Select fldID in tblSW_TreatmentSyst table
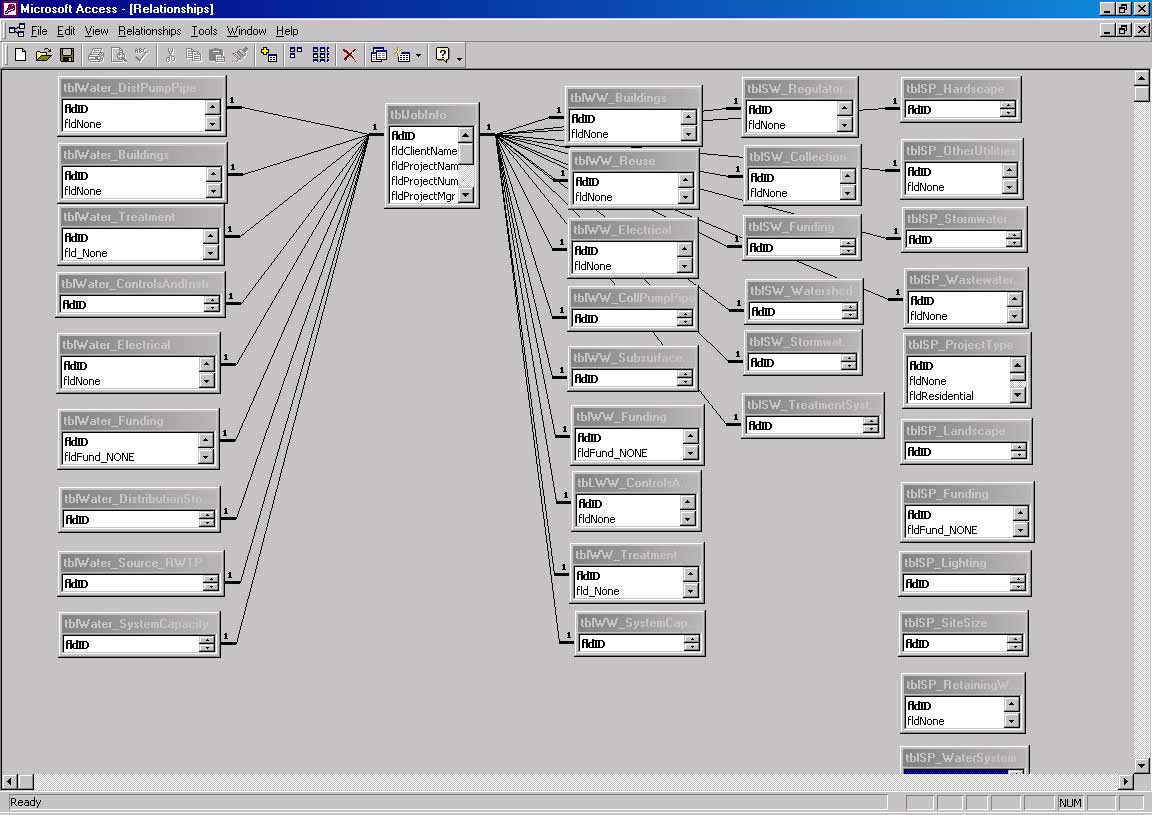 804,426
